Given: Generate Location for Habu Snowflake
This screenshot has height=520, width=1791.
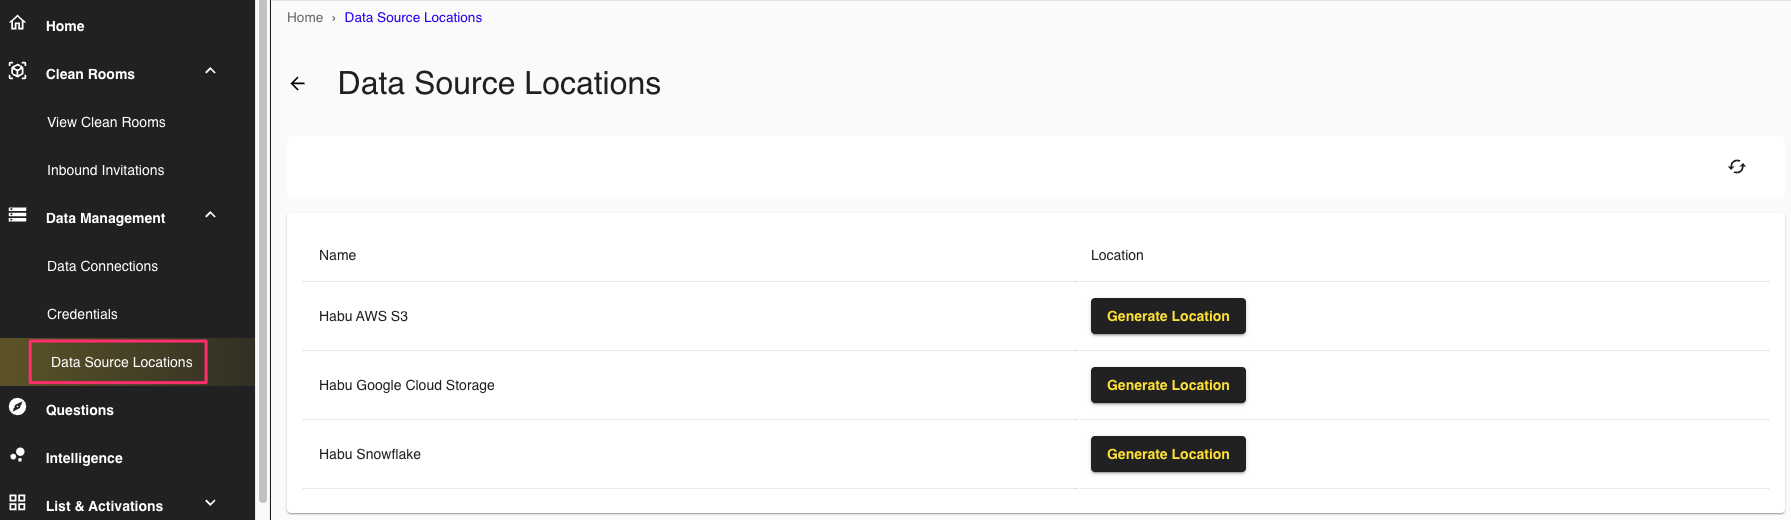Looking at the screenshot, I should [1168, 454].
